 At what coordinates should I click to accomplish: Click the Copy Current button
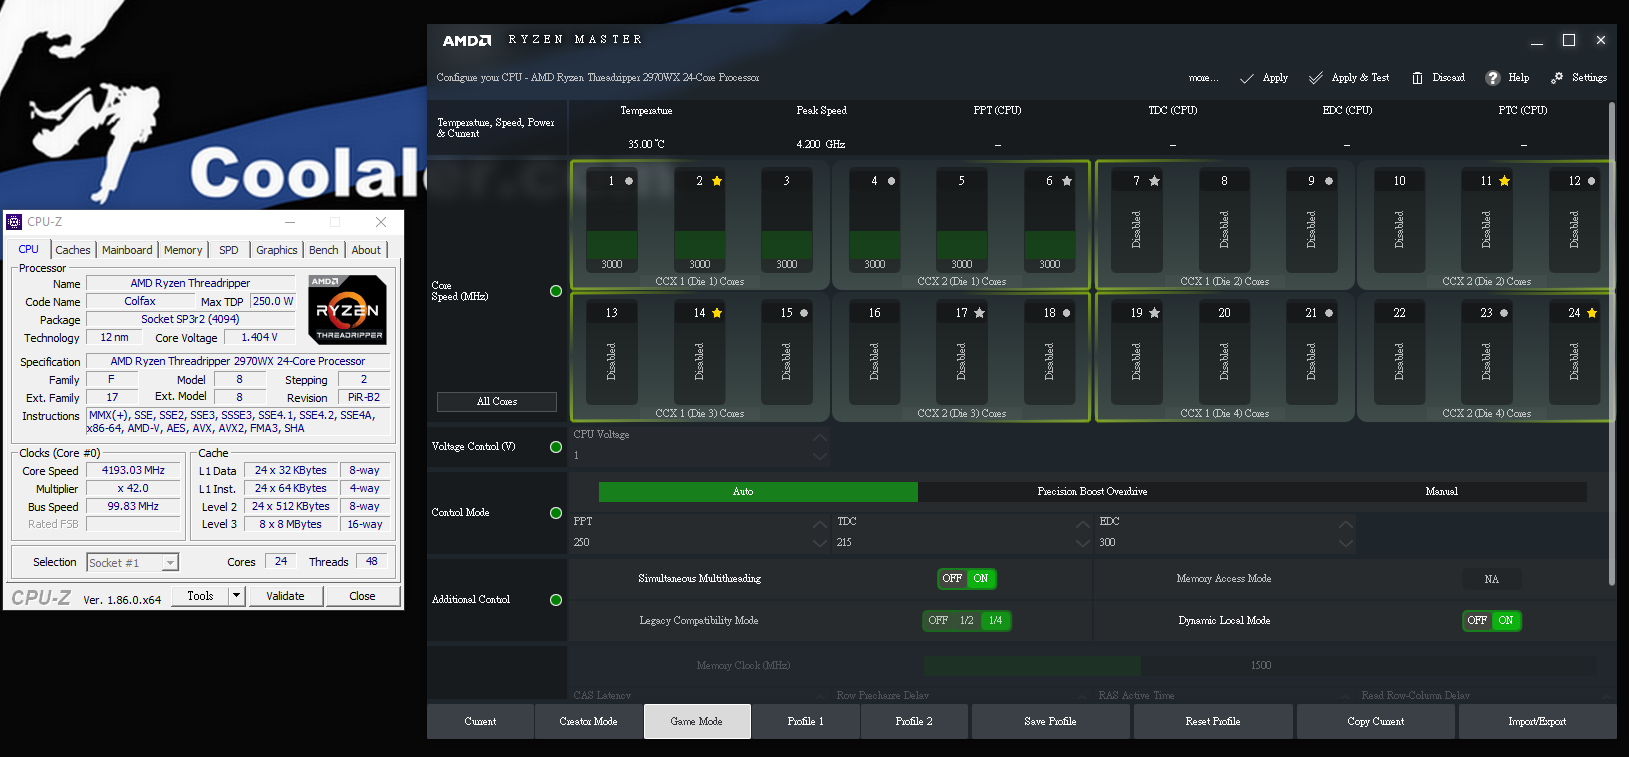(1375, 721)
